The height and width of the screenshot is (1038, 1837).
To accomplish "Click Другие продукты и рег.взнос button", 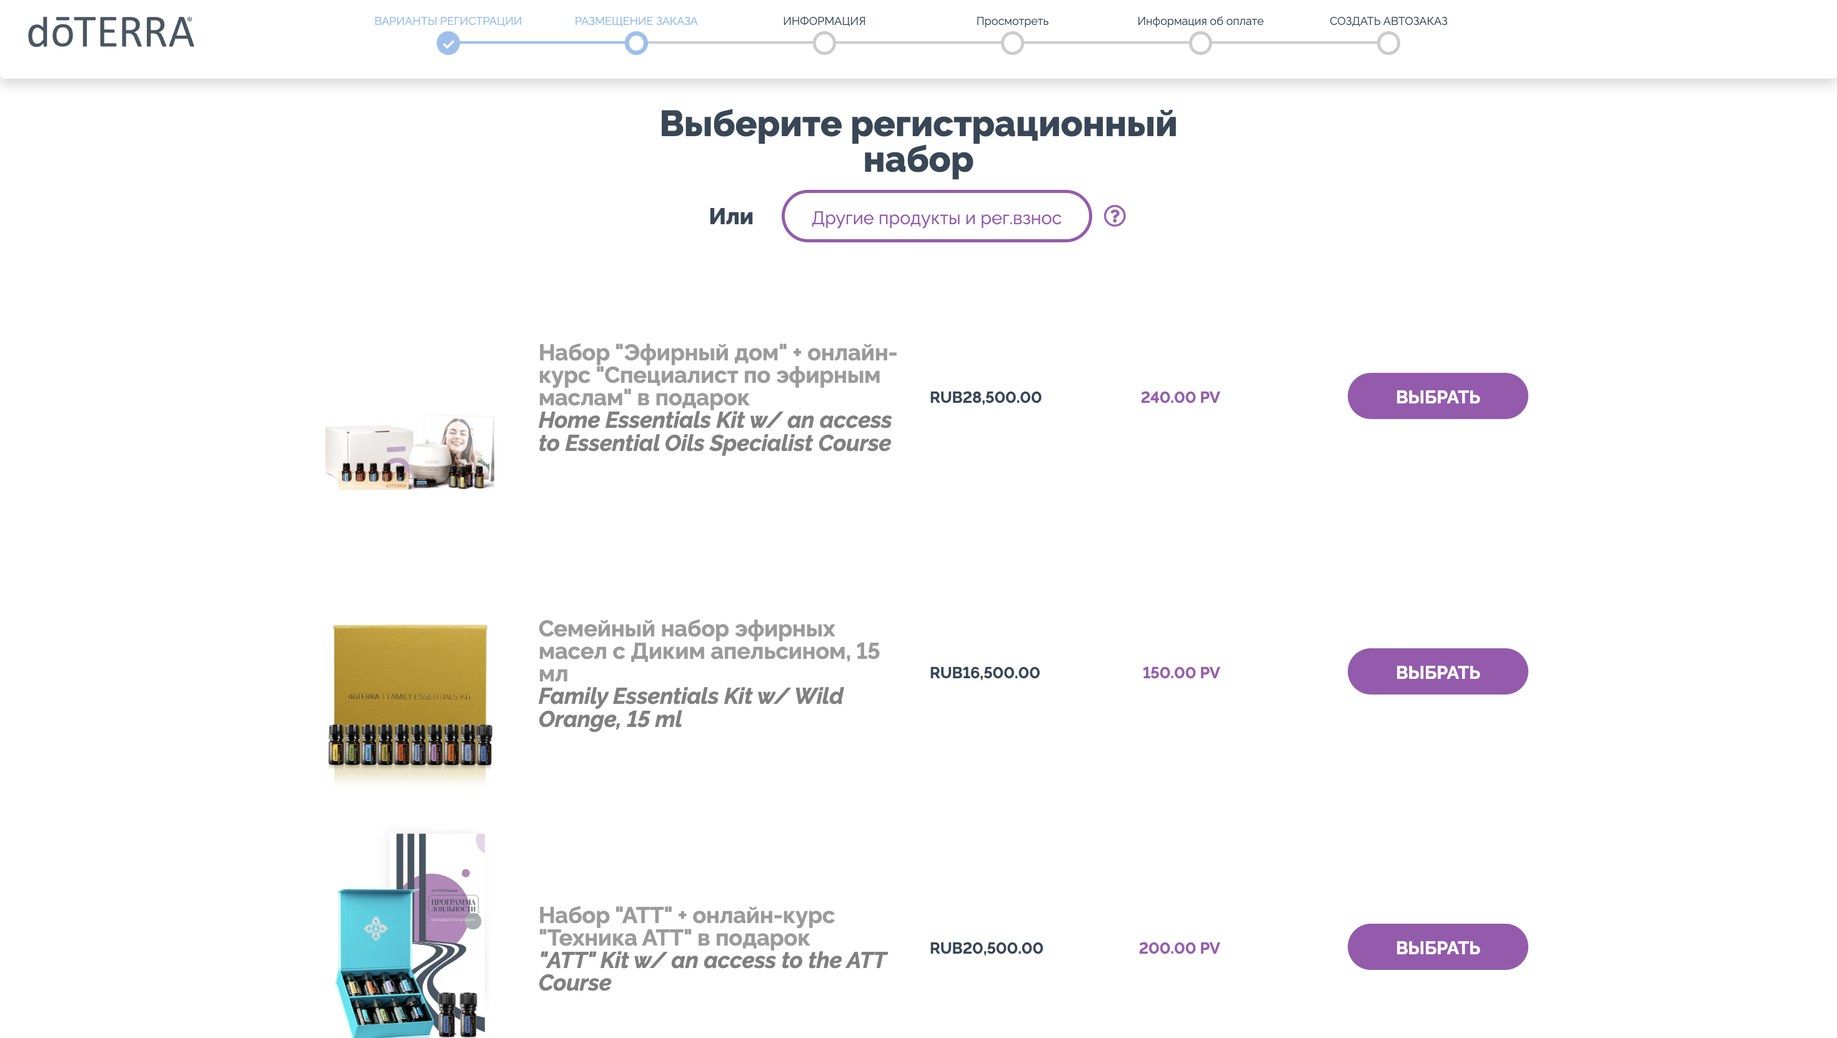I will coord(936,216).
